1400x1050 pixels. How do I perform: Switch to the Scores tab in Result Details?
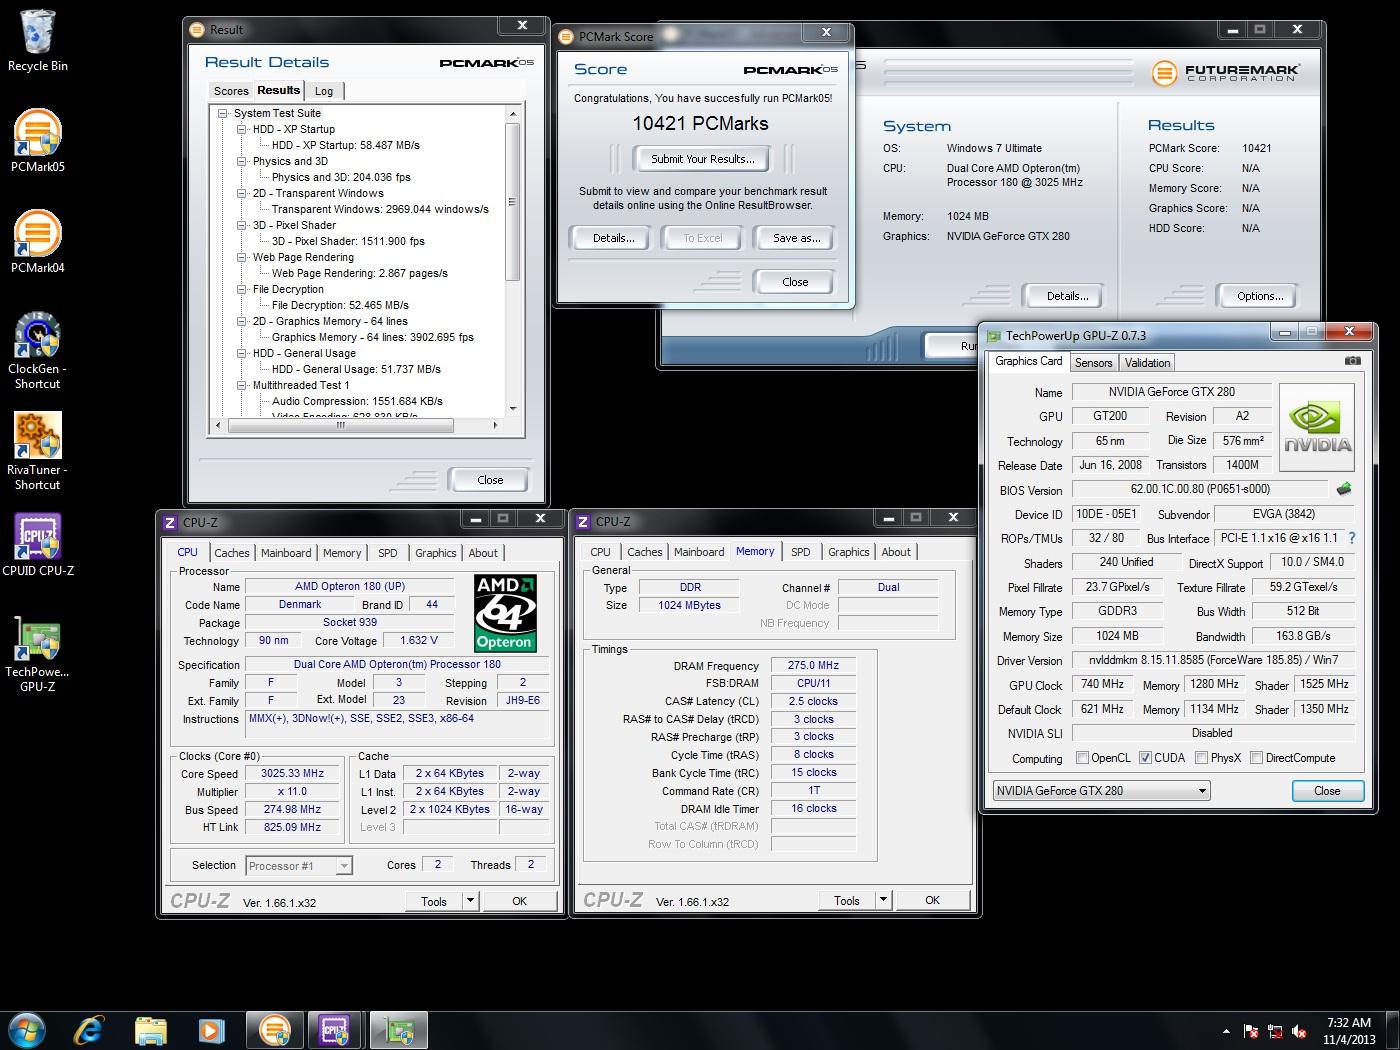coord(231,91)
